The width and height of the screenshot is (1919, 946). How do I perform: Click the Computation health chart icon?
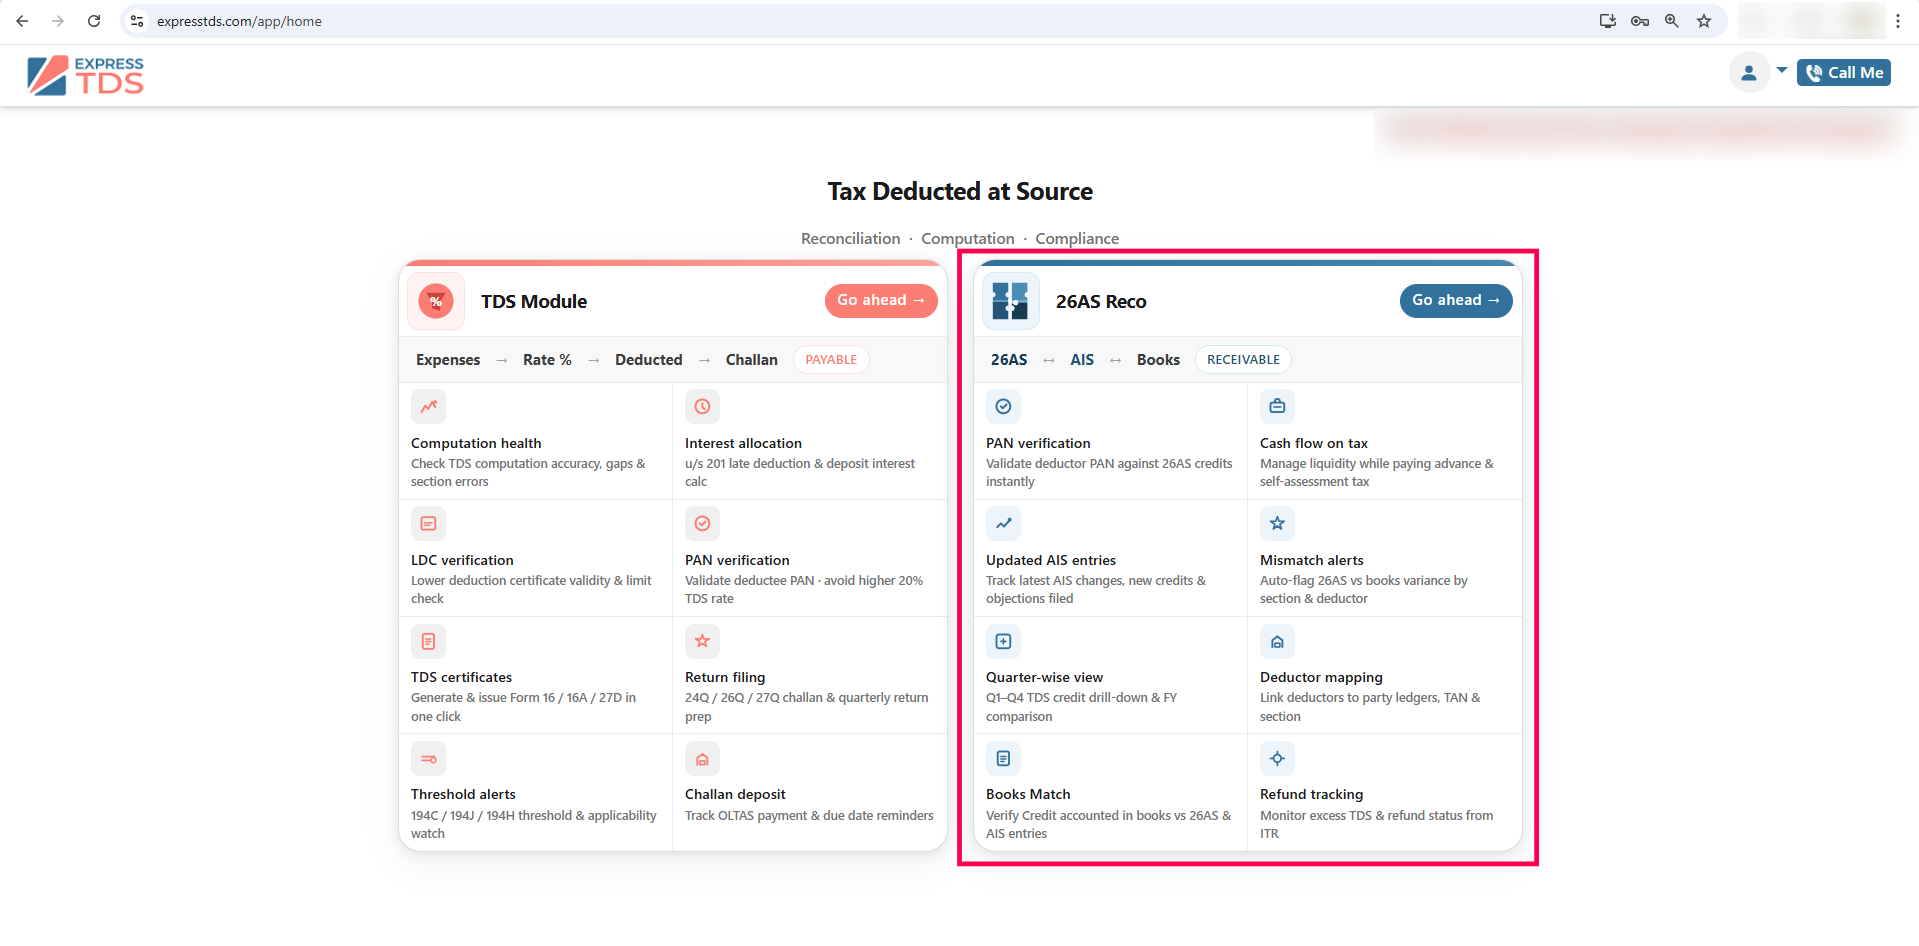pyautogui.click(x=428, y=407)
